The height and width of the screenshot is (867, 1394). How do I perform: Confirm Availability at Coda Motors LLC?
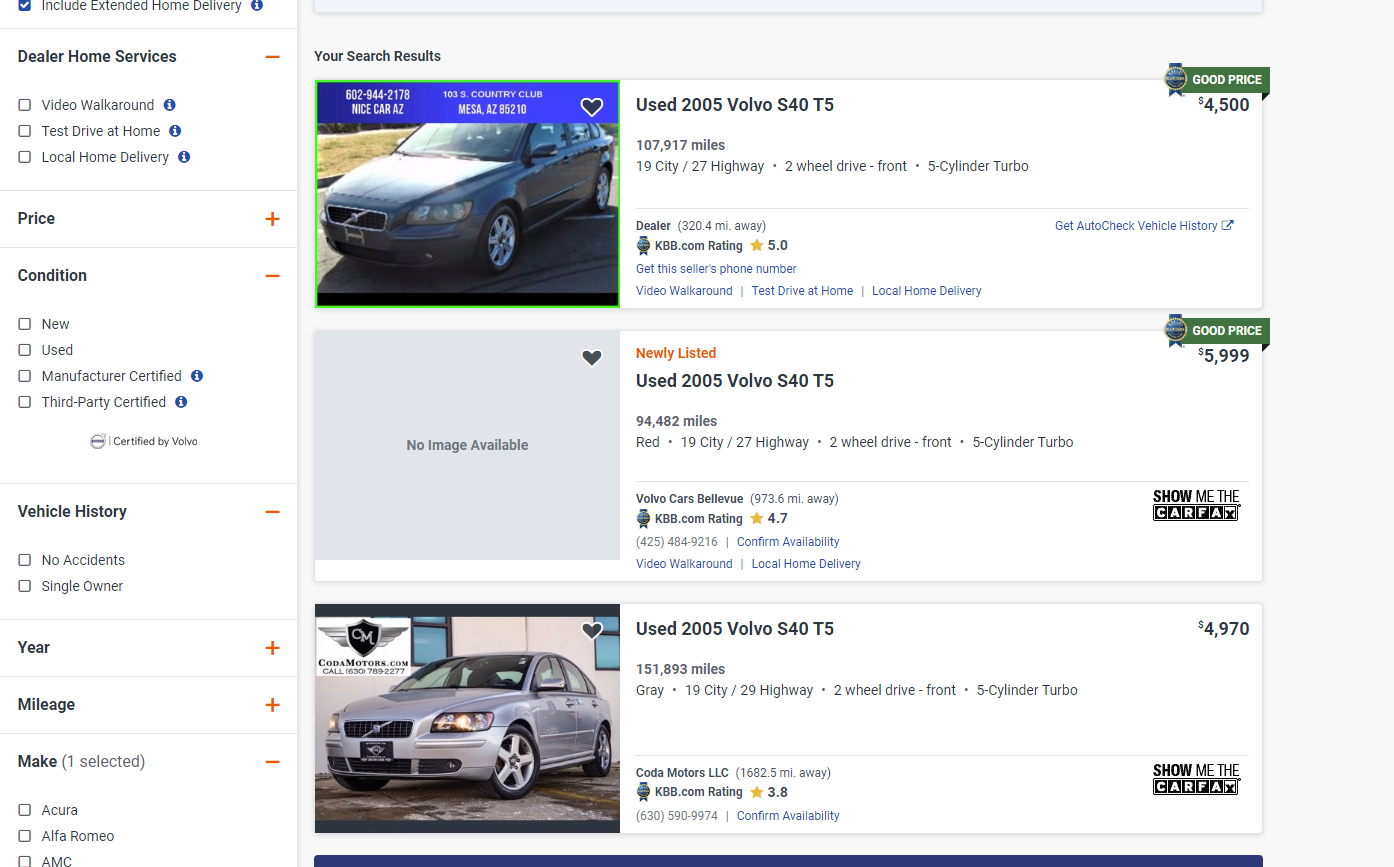pos(788,816)
